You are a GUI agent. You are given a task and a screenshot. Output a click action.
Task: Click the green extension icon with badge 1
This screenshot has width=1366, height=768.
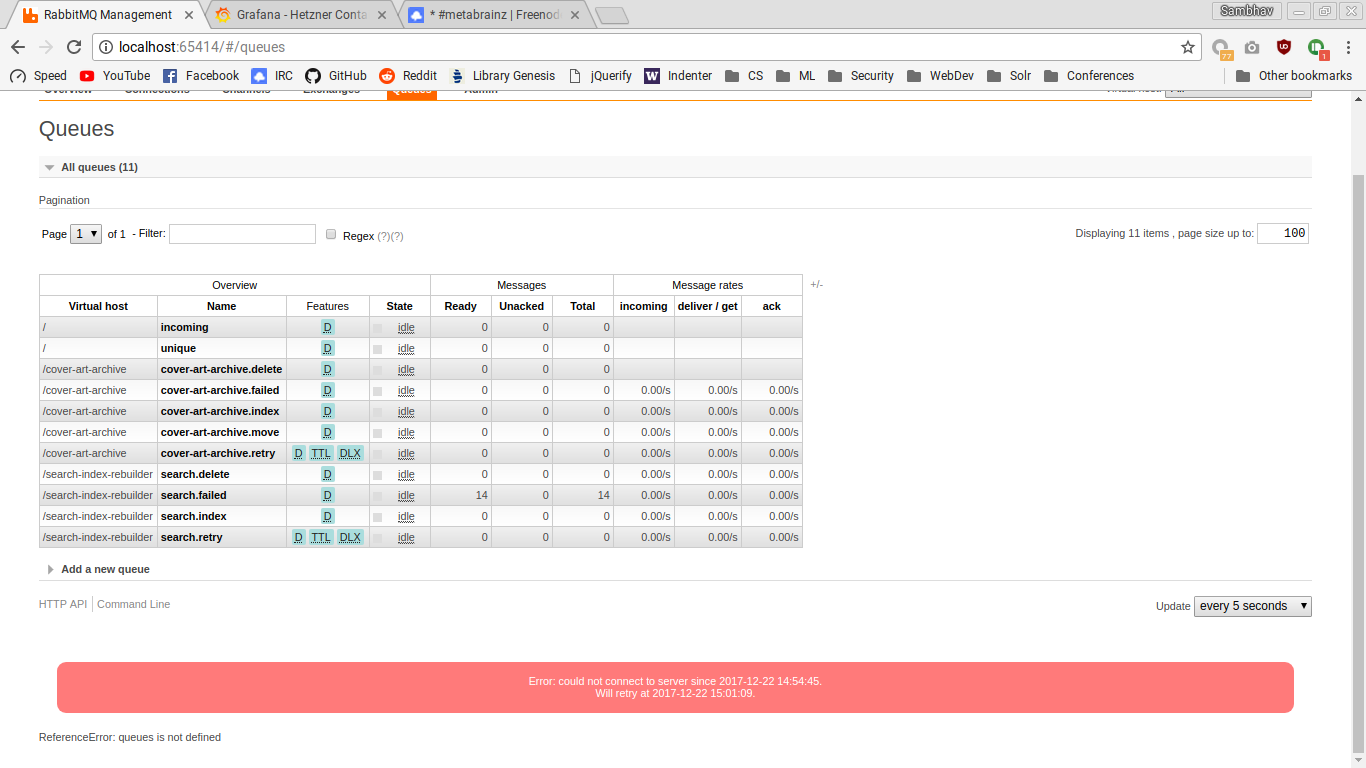tap(1316, 47)
